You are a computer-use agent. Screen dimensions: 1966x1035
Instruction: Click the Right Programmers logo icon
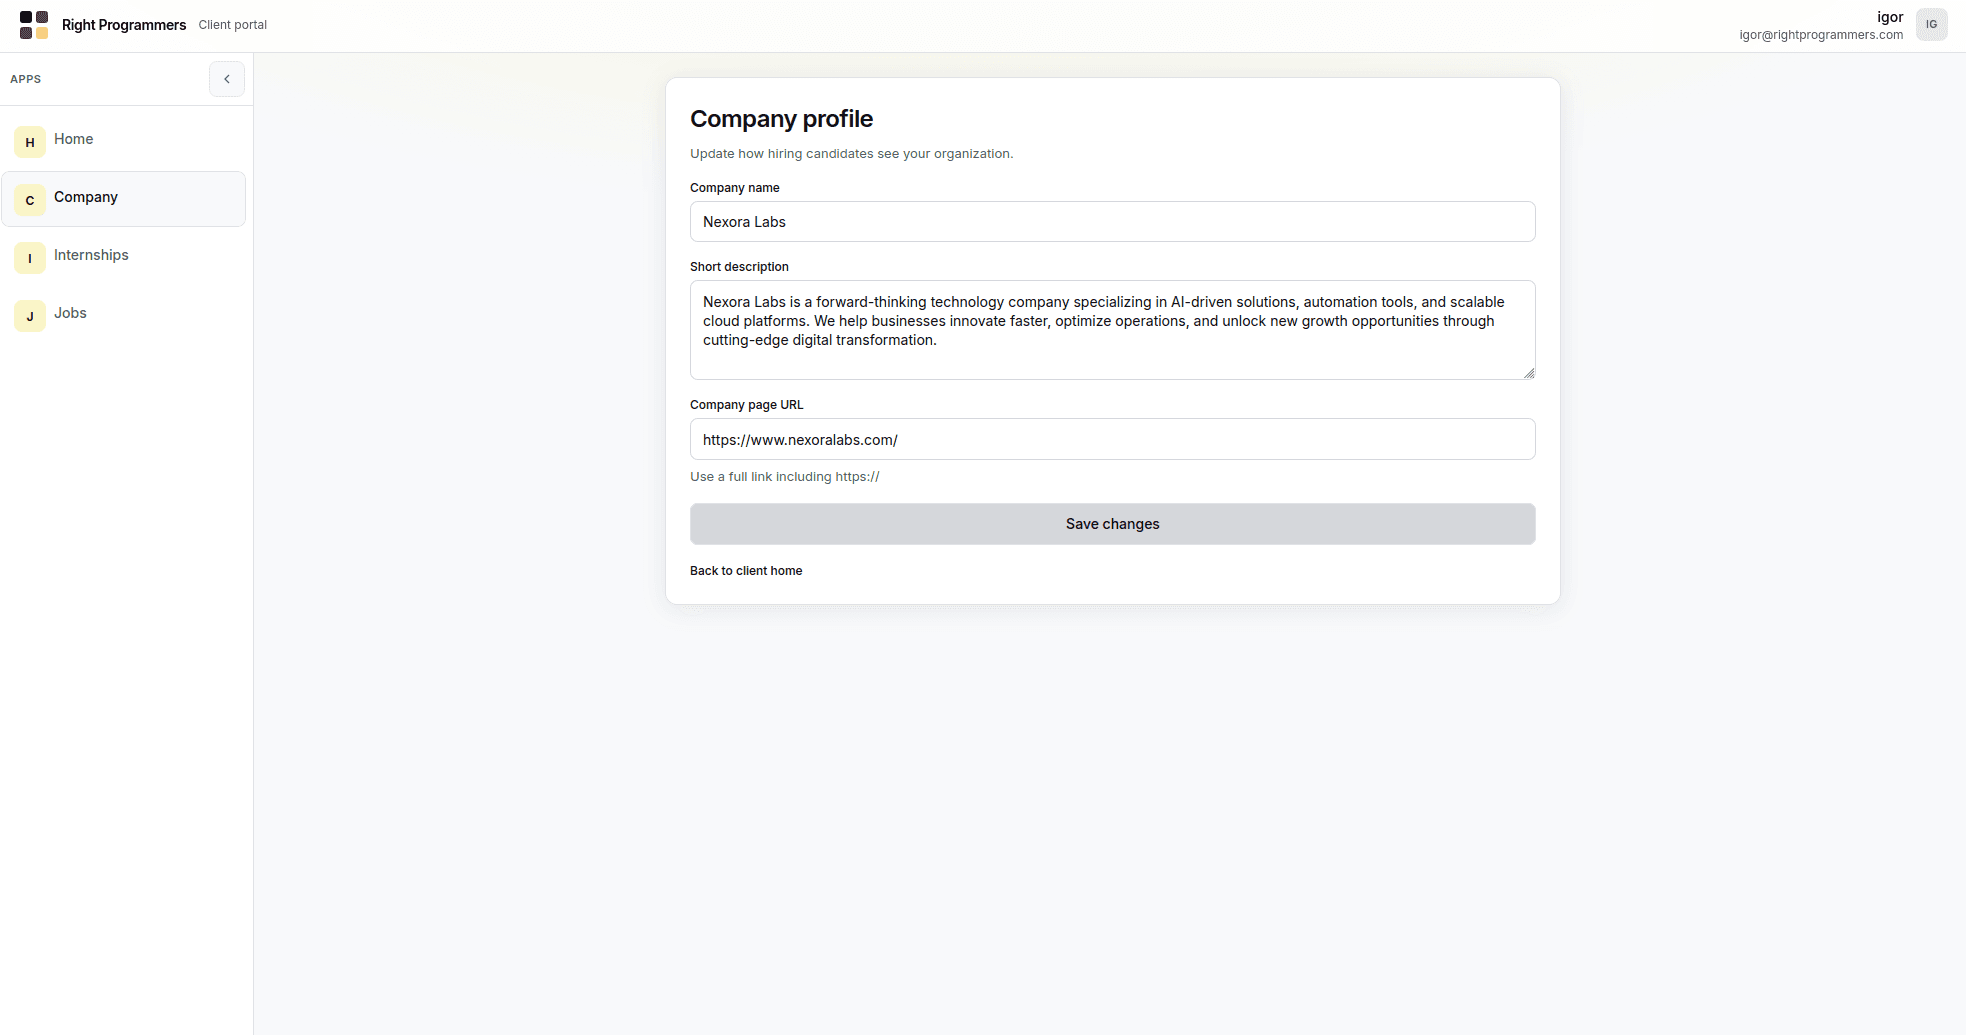click(x=33, y=25)
